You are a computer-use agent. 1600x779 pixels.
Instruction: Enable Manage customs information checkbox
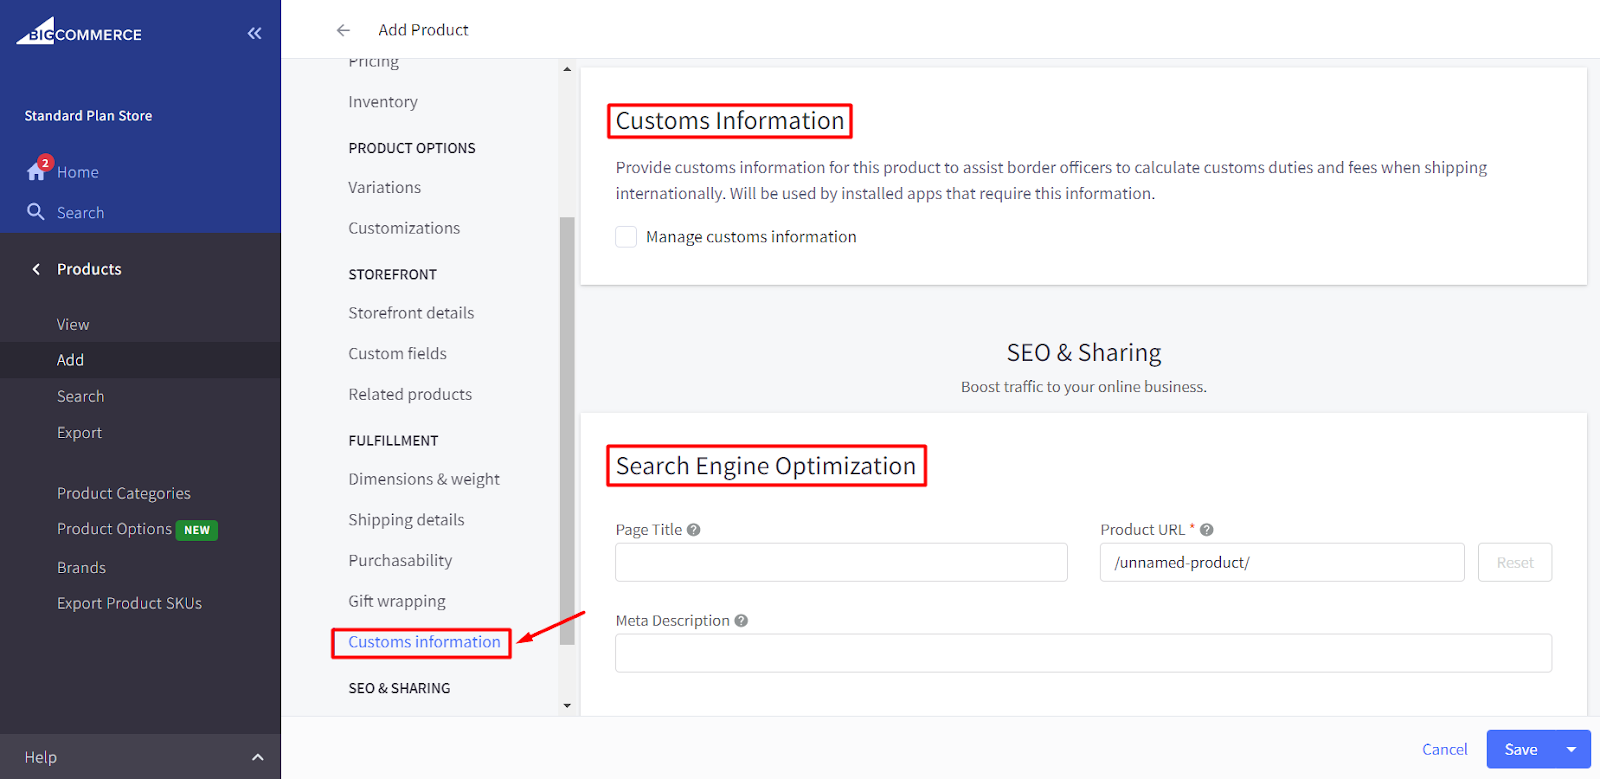click(626, 237)
